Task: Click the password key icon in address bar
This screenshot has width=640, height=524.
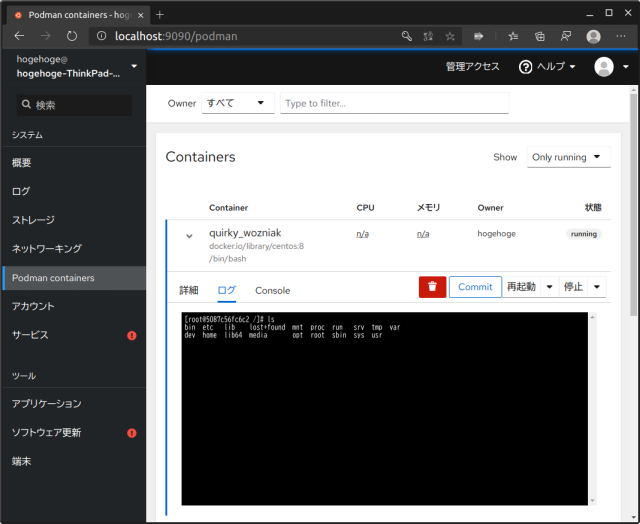Action: coord(407,36)
